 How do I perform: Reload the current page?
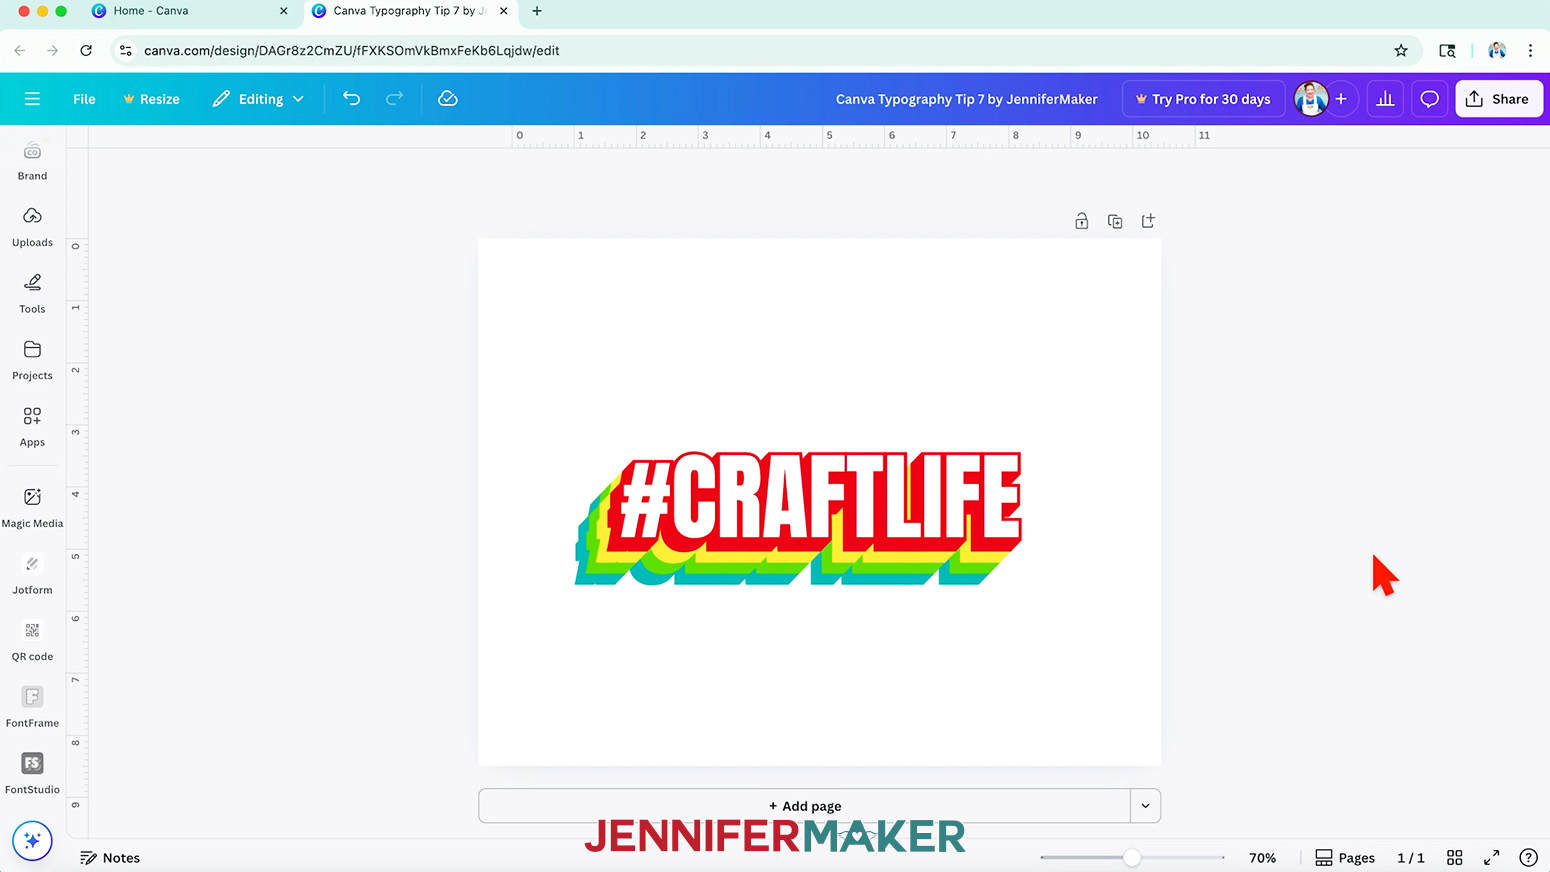86,50
